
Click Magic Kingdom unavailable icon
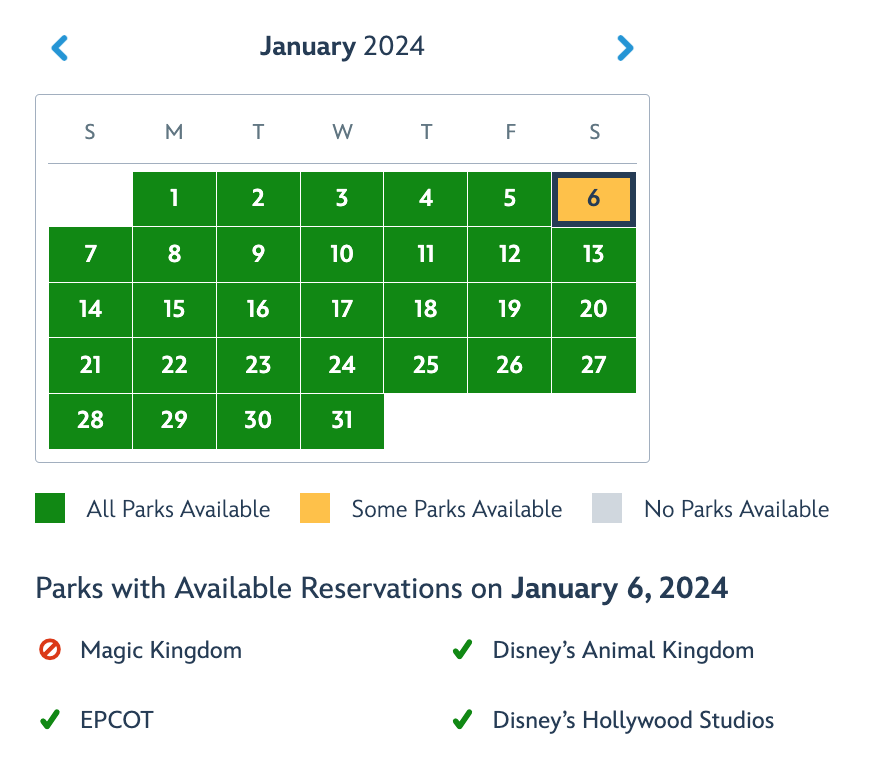(49, 651)
